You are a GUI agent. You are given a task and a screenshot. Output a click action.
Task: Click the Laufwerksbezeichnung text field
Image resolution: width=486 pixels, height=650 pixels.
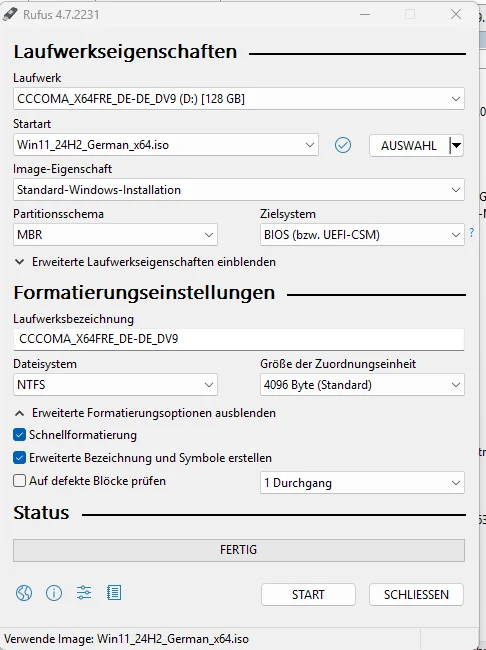pyautogui.click(x=239, y=339)
